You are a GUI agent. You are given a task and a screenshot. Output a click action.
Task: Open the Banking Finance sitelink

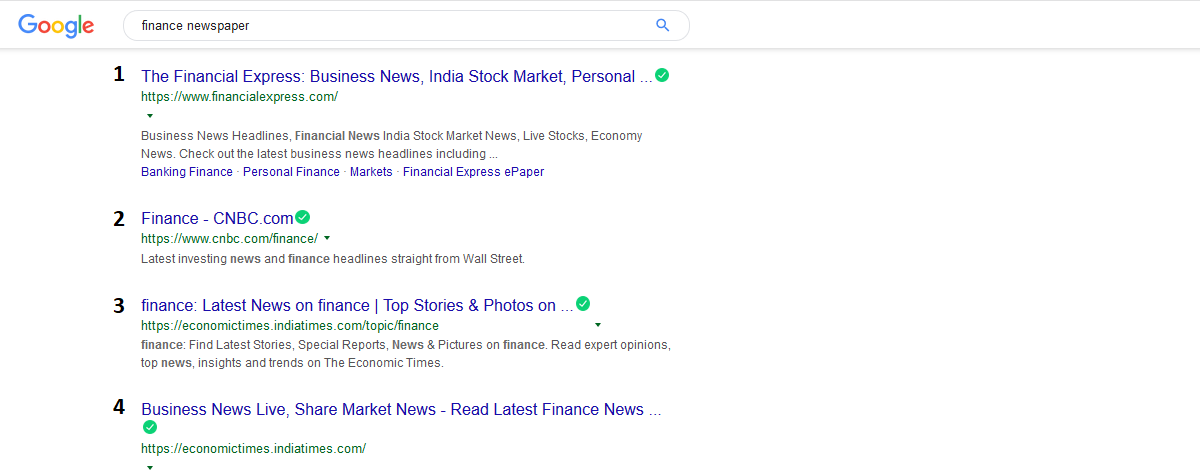[187, 172]
